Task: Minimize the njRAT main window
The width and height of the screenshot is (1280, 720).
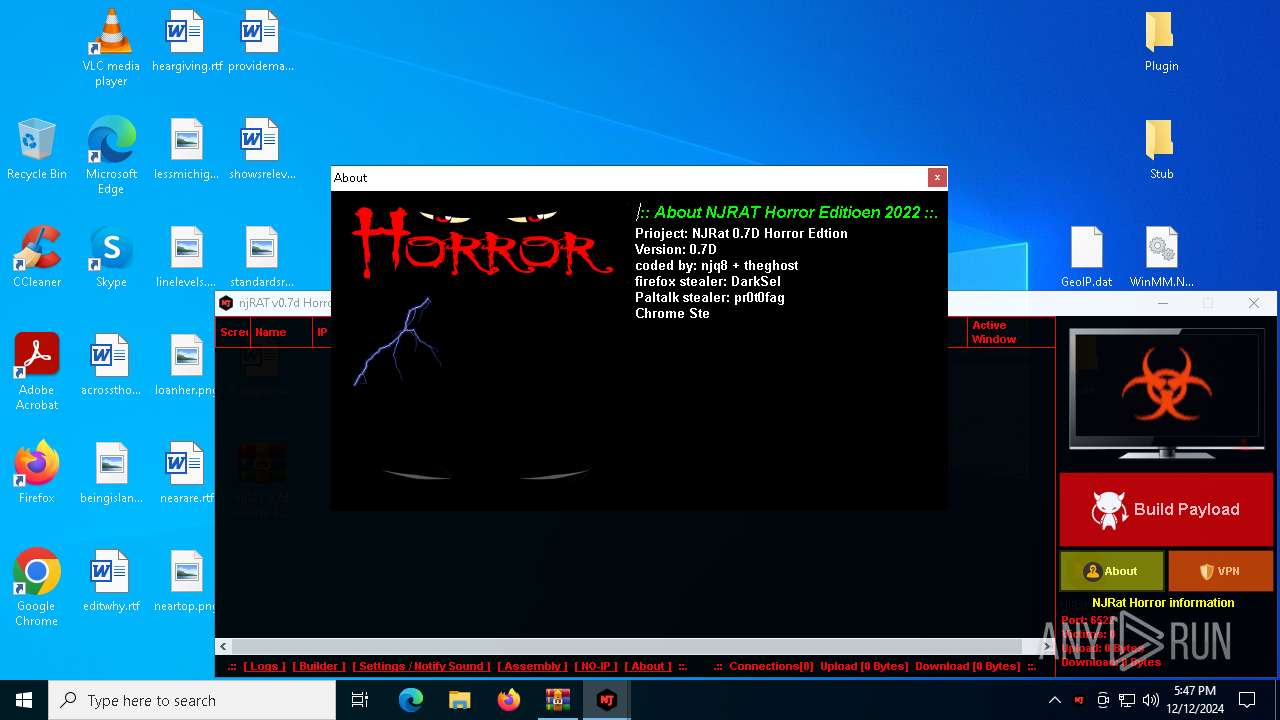Action: pos(1162,303)
